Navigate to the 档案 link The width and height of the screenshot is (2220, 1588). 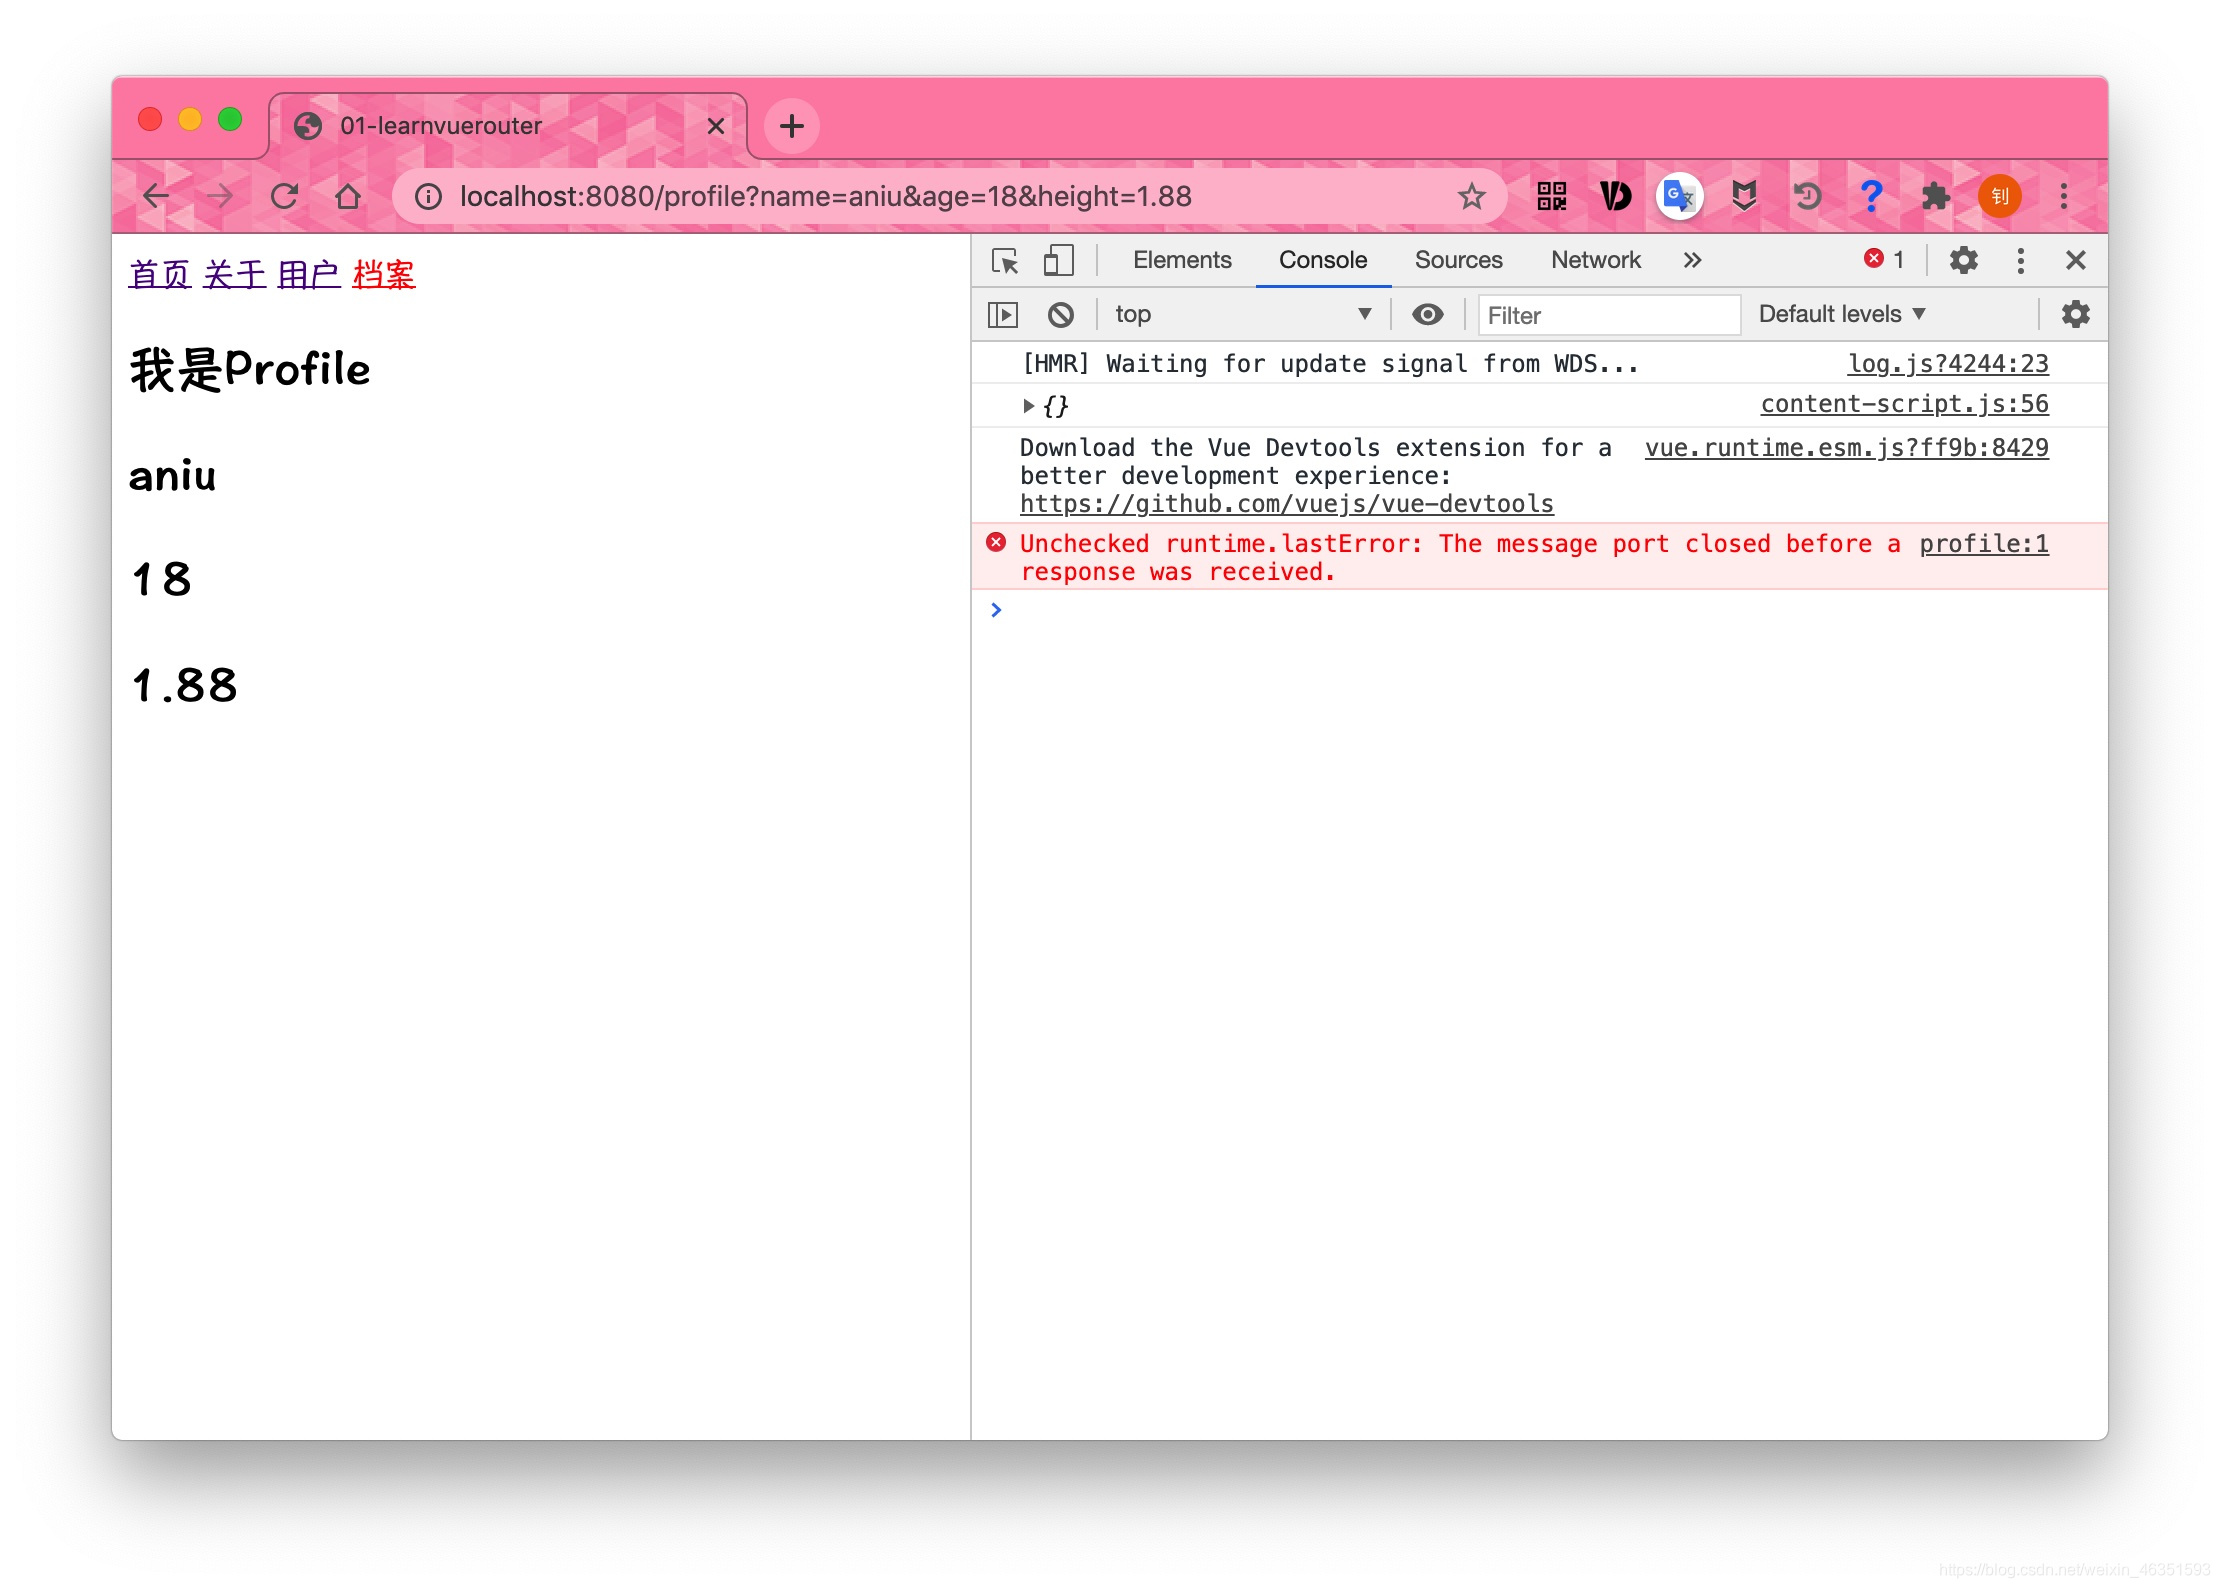[384, 274]
